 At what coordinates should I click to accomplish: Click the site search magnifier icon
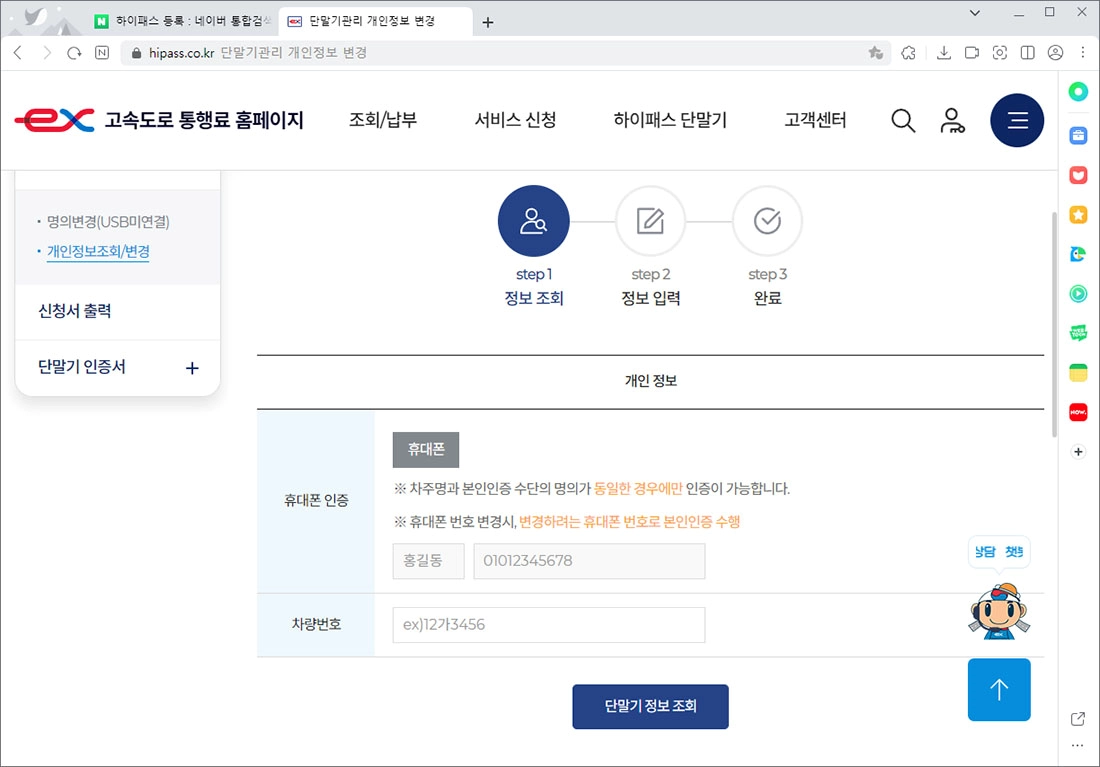(903, 120)
